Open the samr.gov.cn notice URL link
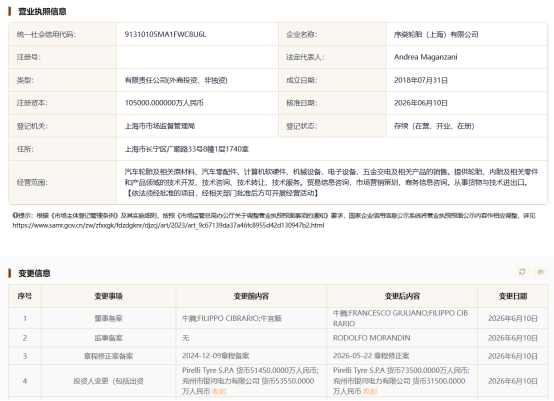The height and width of the screenshot is (401, 554). pyautogui.click(x=168, y=225)
